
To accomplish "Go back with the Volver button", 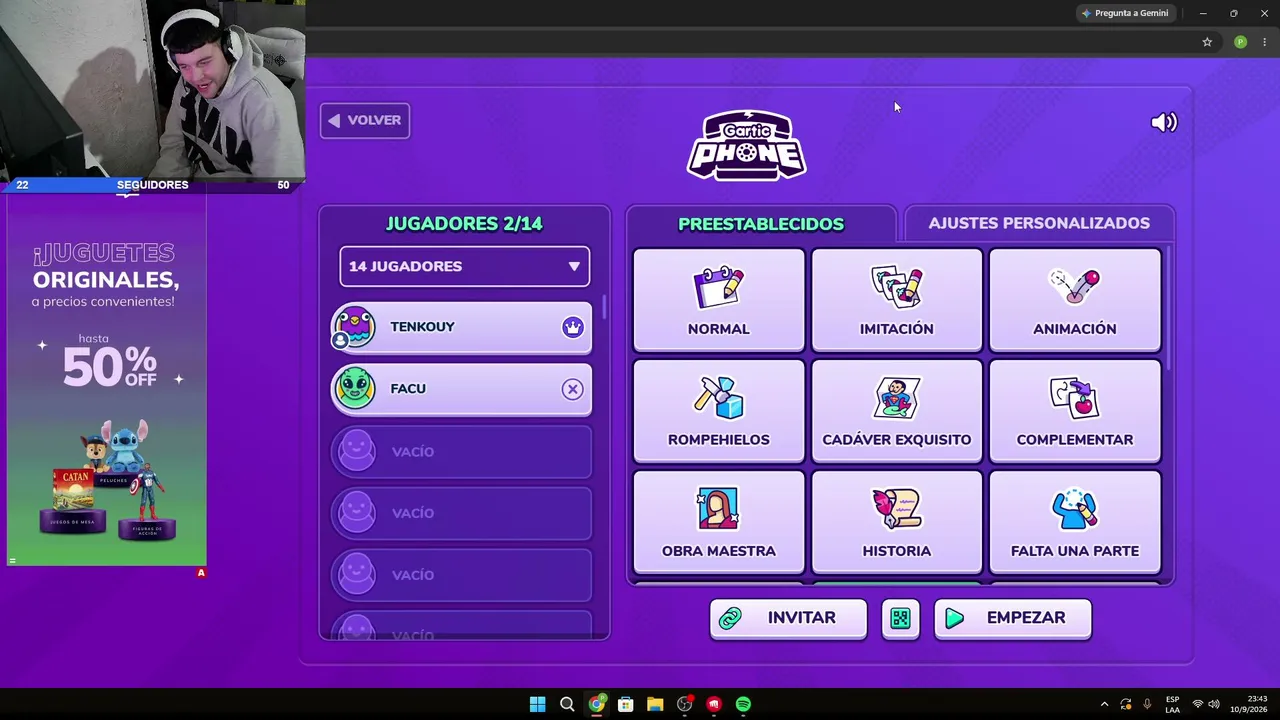I will pos(365,120).
